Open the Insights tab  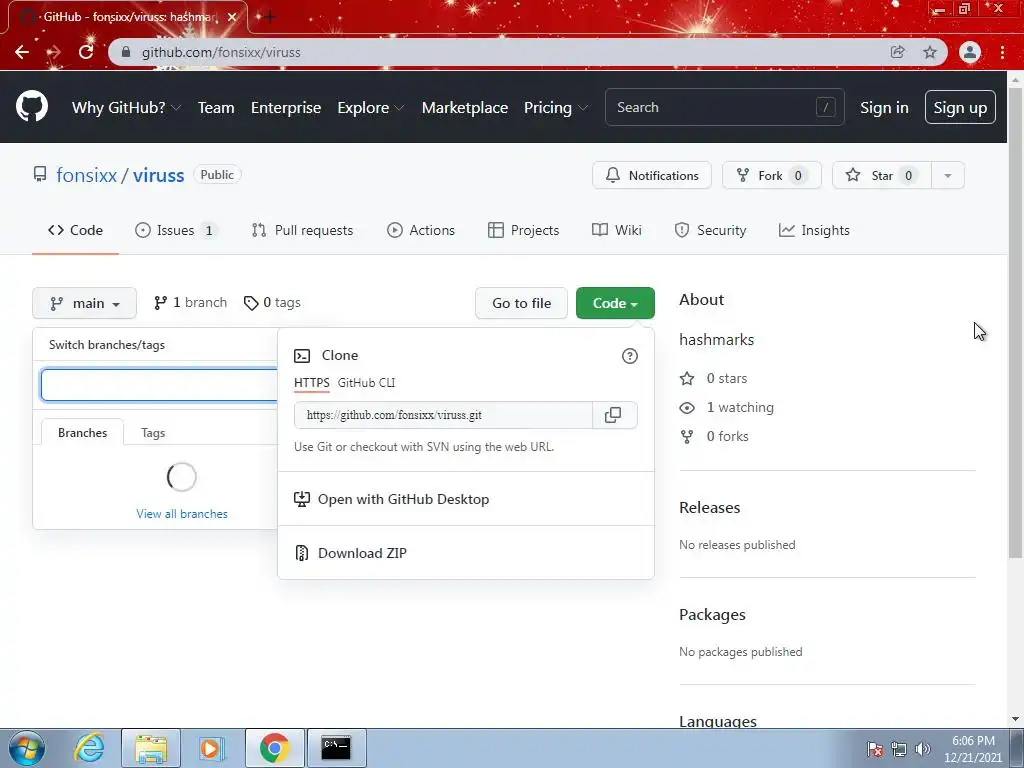814,231
